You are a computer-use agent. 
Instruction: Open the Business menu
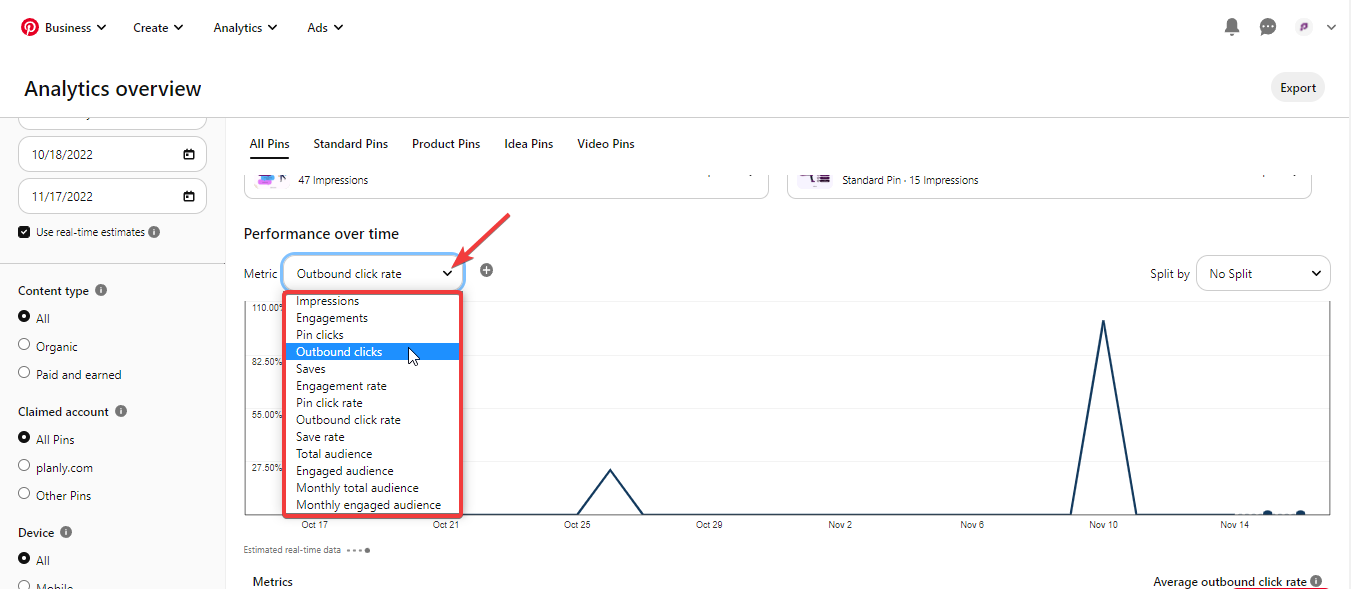tap(75, 28)
